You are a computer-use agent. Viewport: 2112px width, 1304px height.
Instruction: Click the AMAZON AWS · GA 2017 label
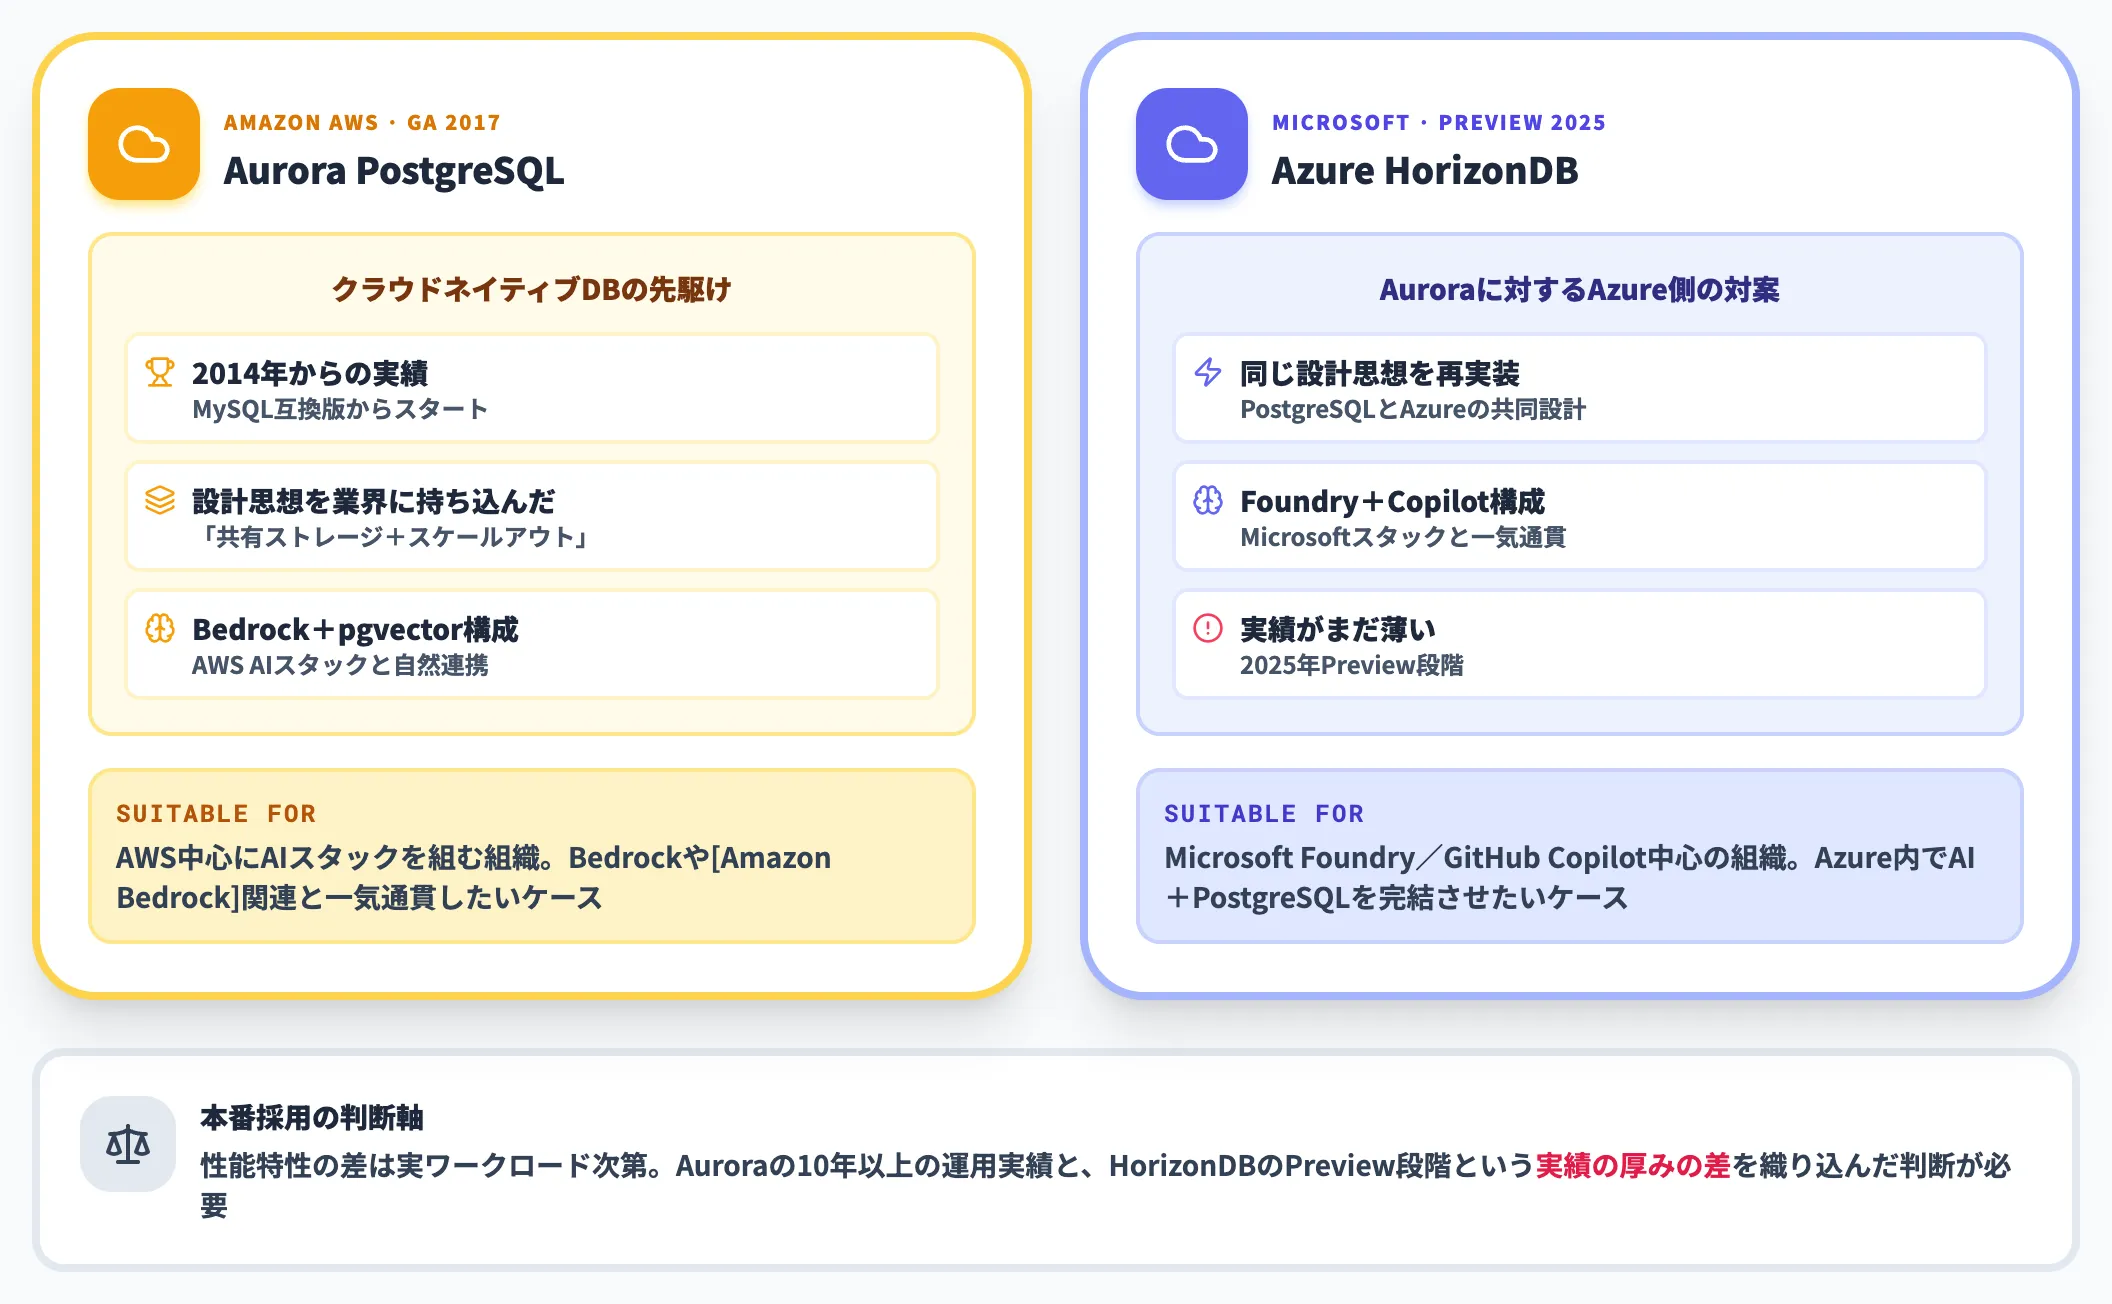362,123
